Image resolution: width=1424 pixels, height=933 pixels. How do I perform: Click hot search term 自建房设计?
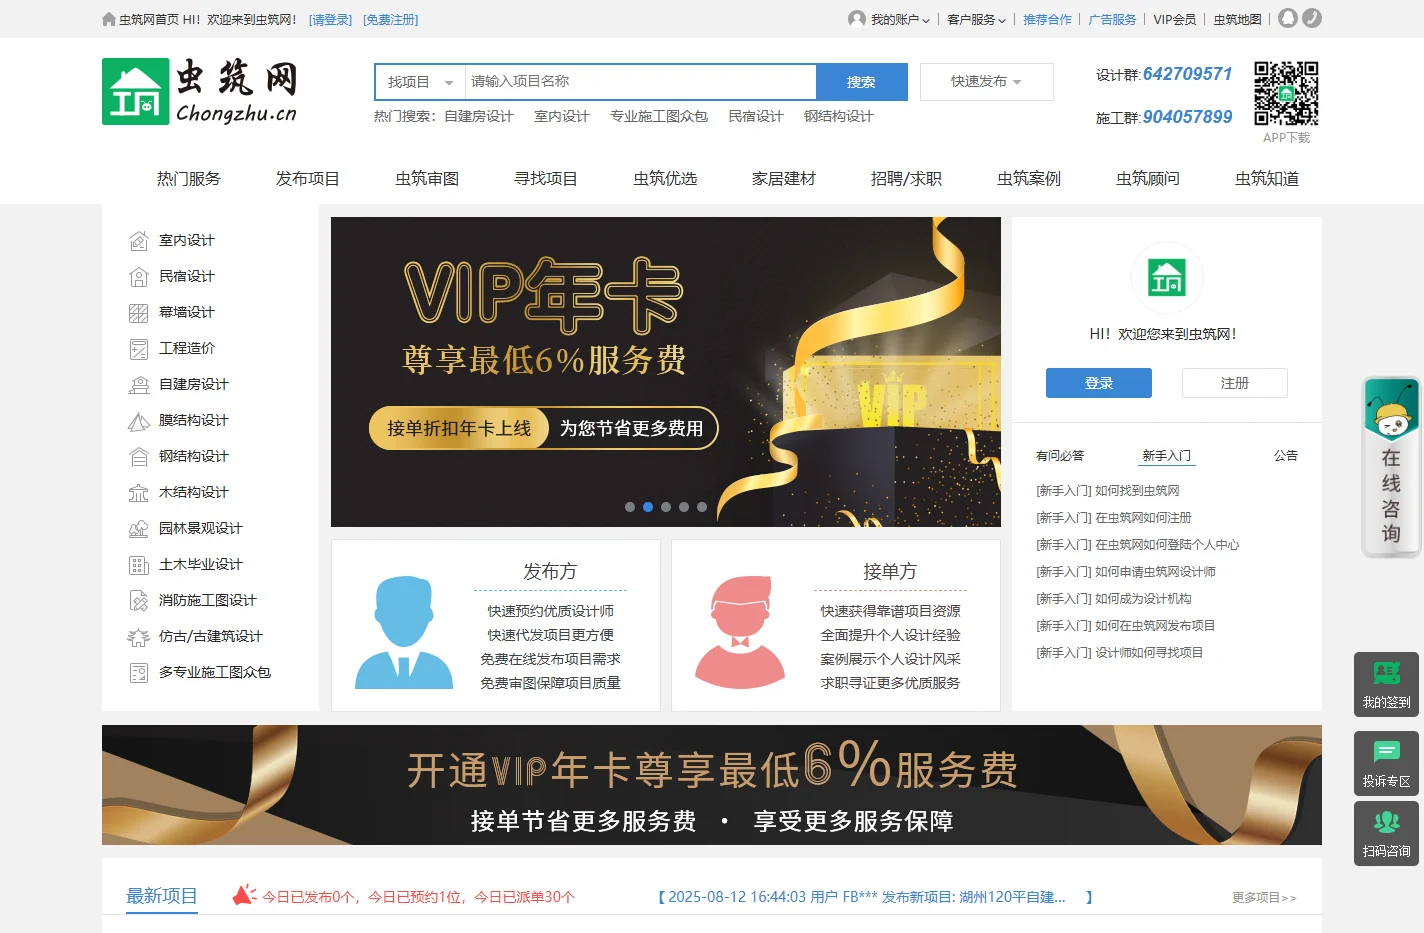(x=479, y=116)
